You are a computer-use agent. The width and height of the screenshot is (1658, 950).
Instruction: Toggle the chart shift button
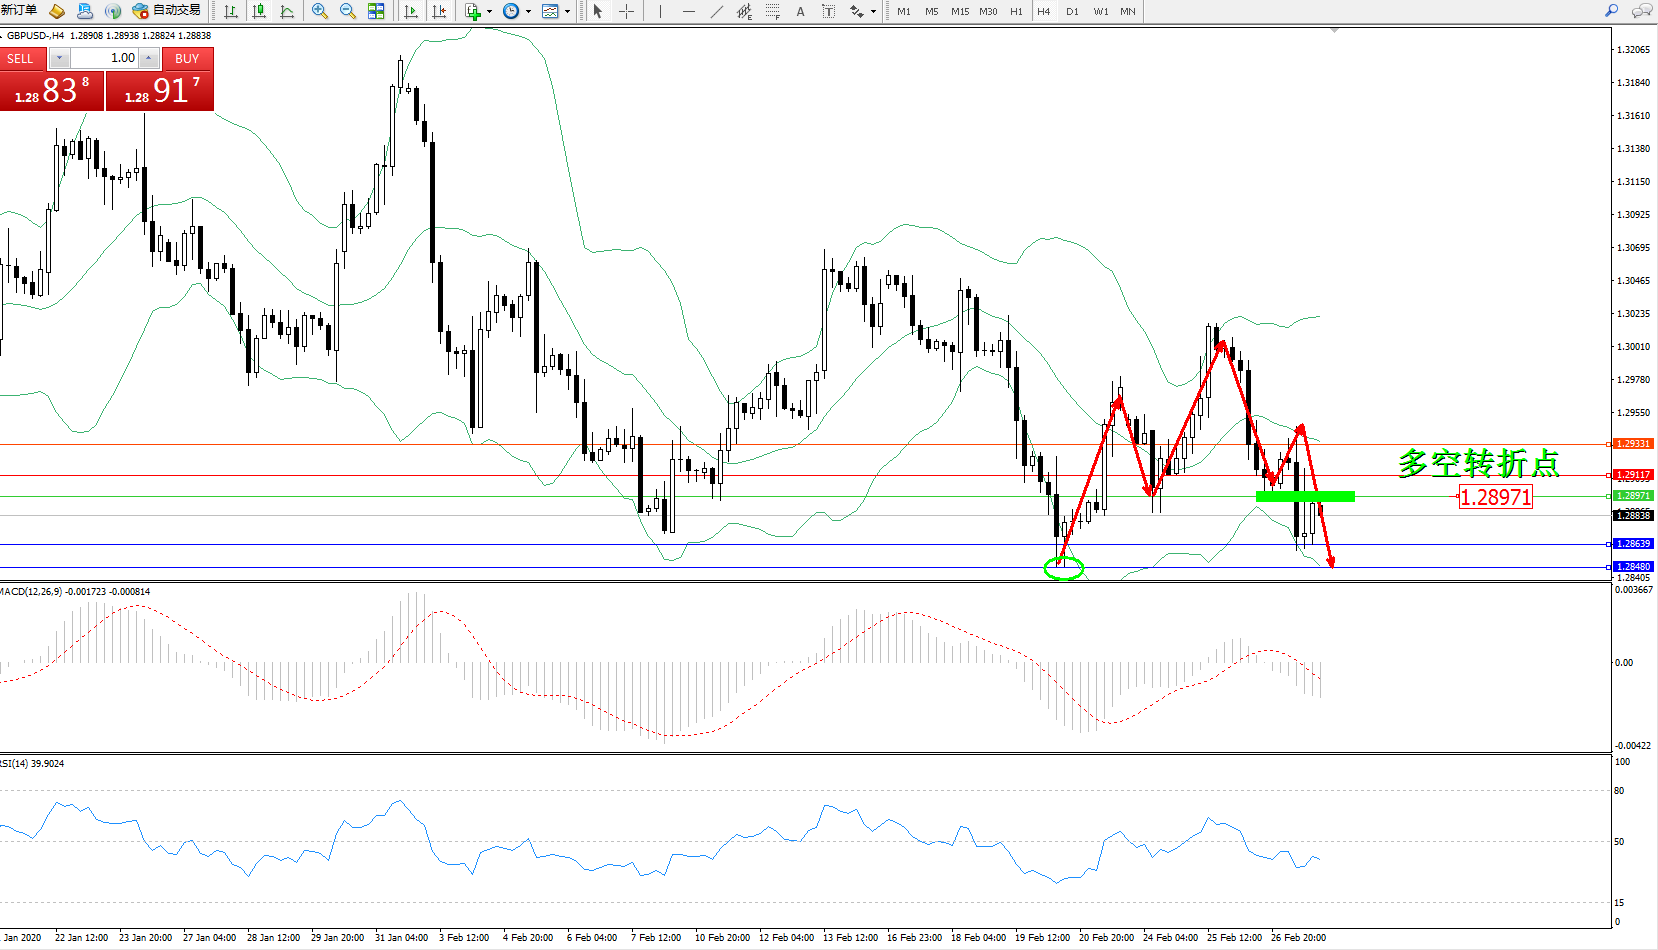pos(439,11)
